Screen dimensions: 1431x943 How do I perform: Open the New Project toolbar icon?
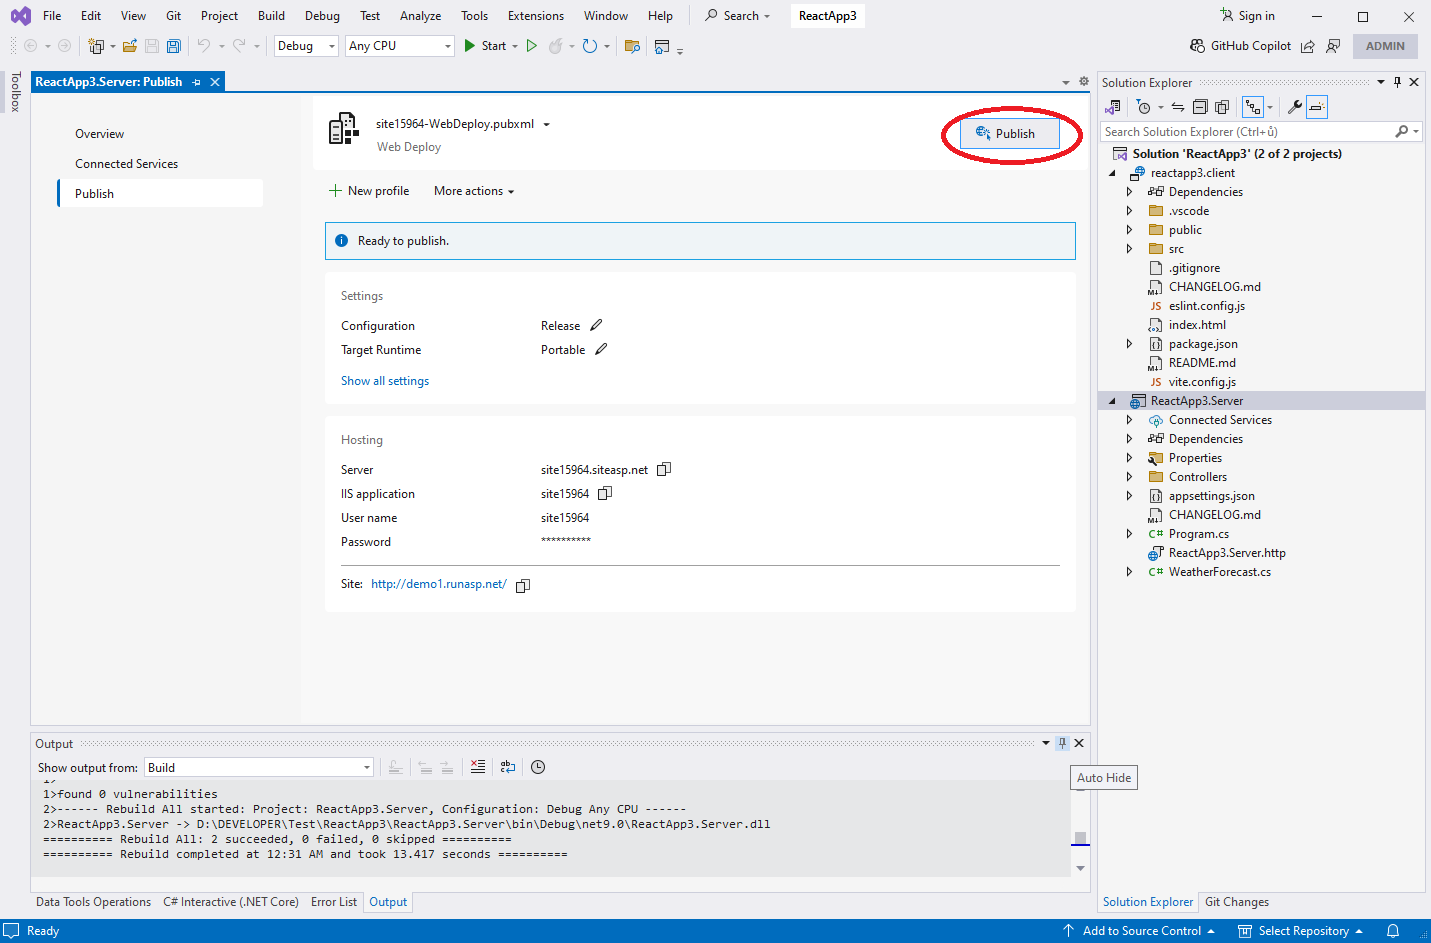[x=96, y=46]
